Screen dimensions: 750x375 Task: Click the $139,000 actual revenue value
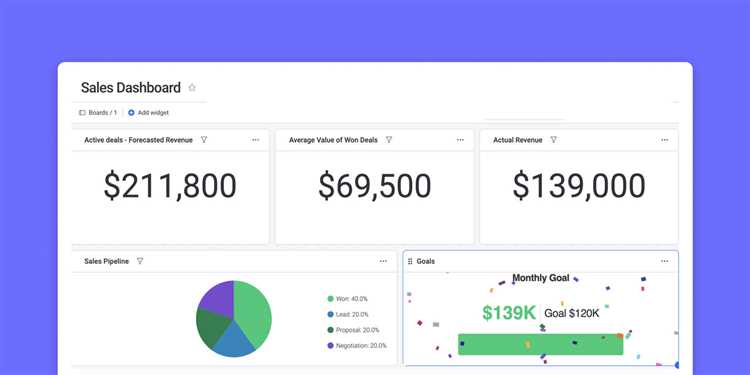[x=579, y=186]
